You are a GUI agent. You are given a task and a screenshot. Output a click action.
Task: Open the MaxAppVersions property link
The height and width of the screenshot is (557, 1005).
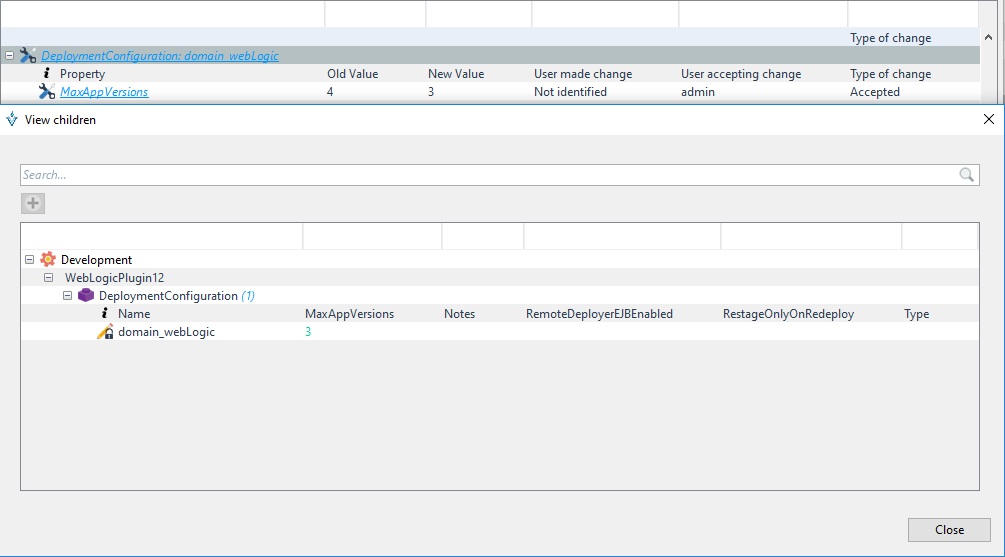(104, 92)
